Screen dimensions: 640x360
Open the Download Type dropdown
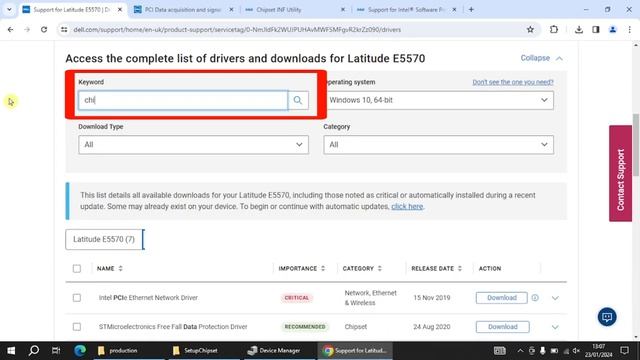[193, 144]
